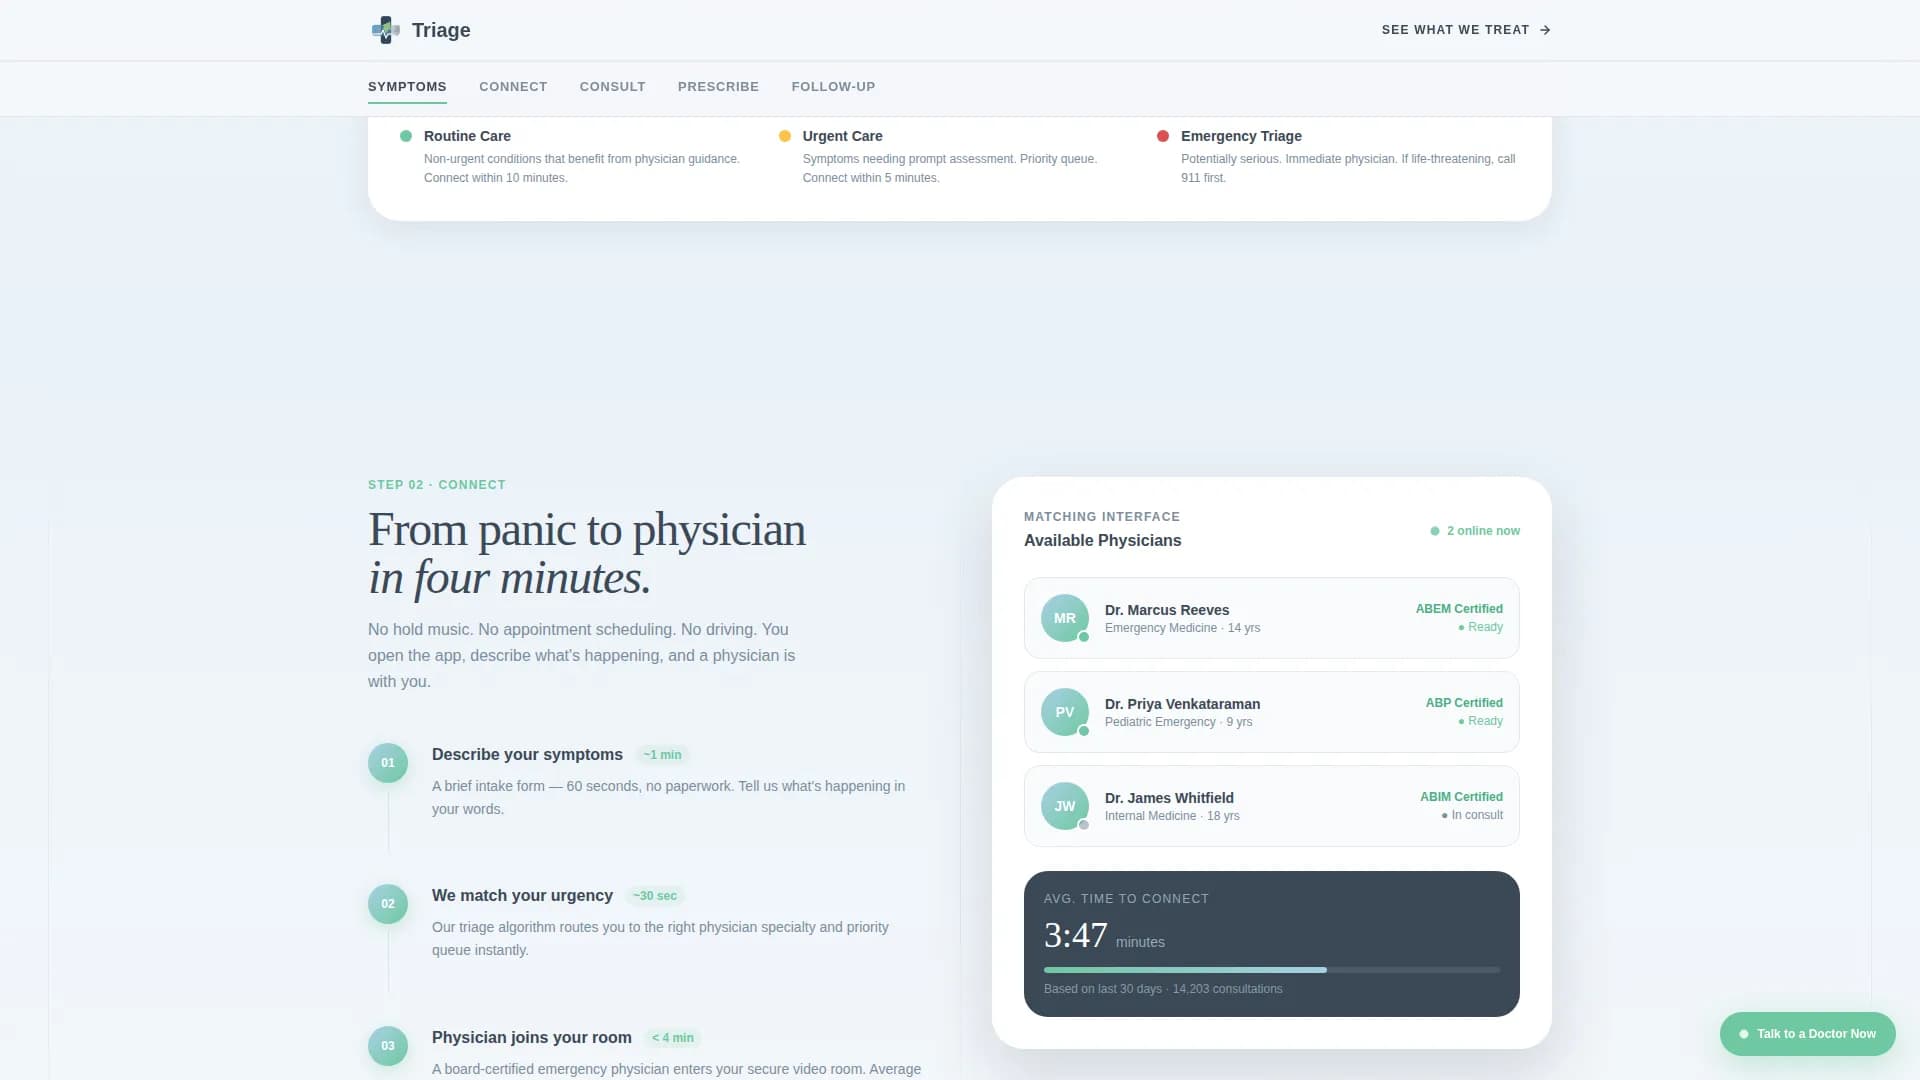
Task: Click the step 02 circle badge
Action: tap(388, 904)
